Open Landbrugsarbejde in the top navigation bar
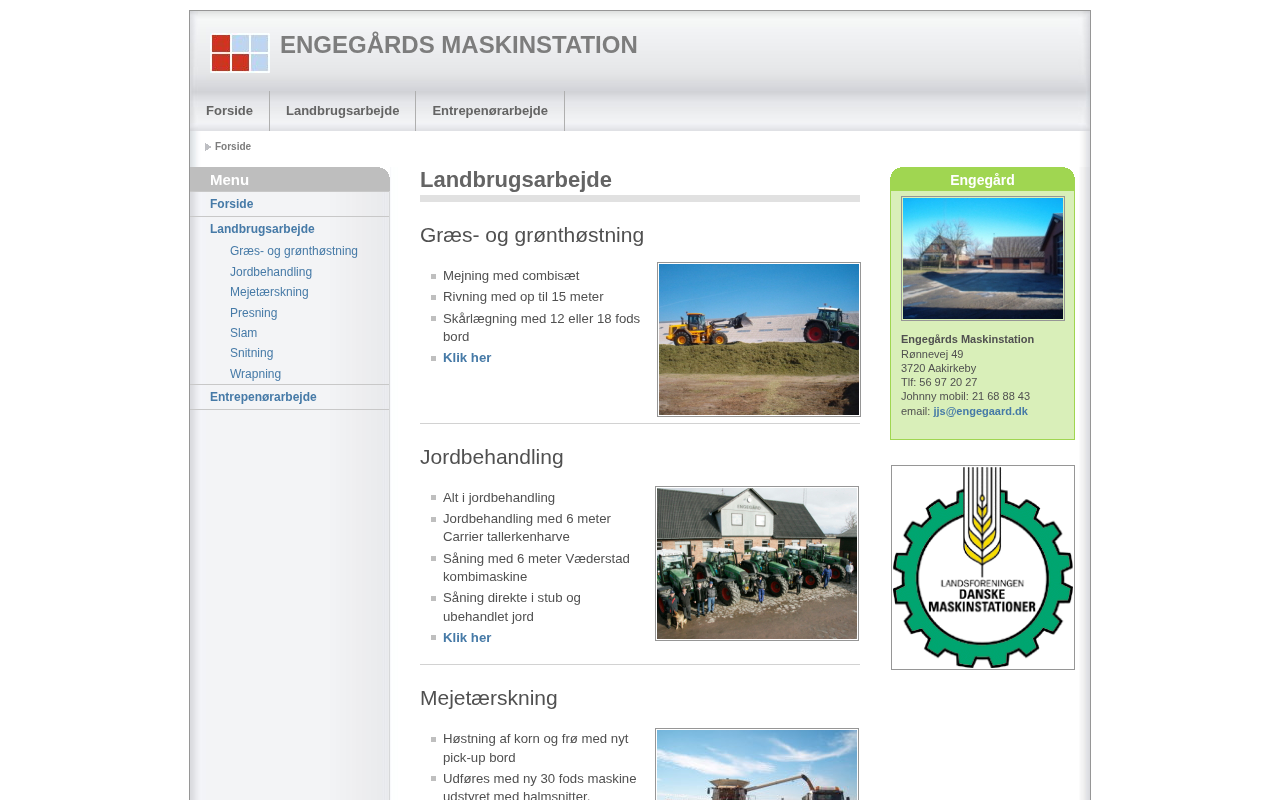1280x800 pixels. [x=342, y=111]
